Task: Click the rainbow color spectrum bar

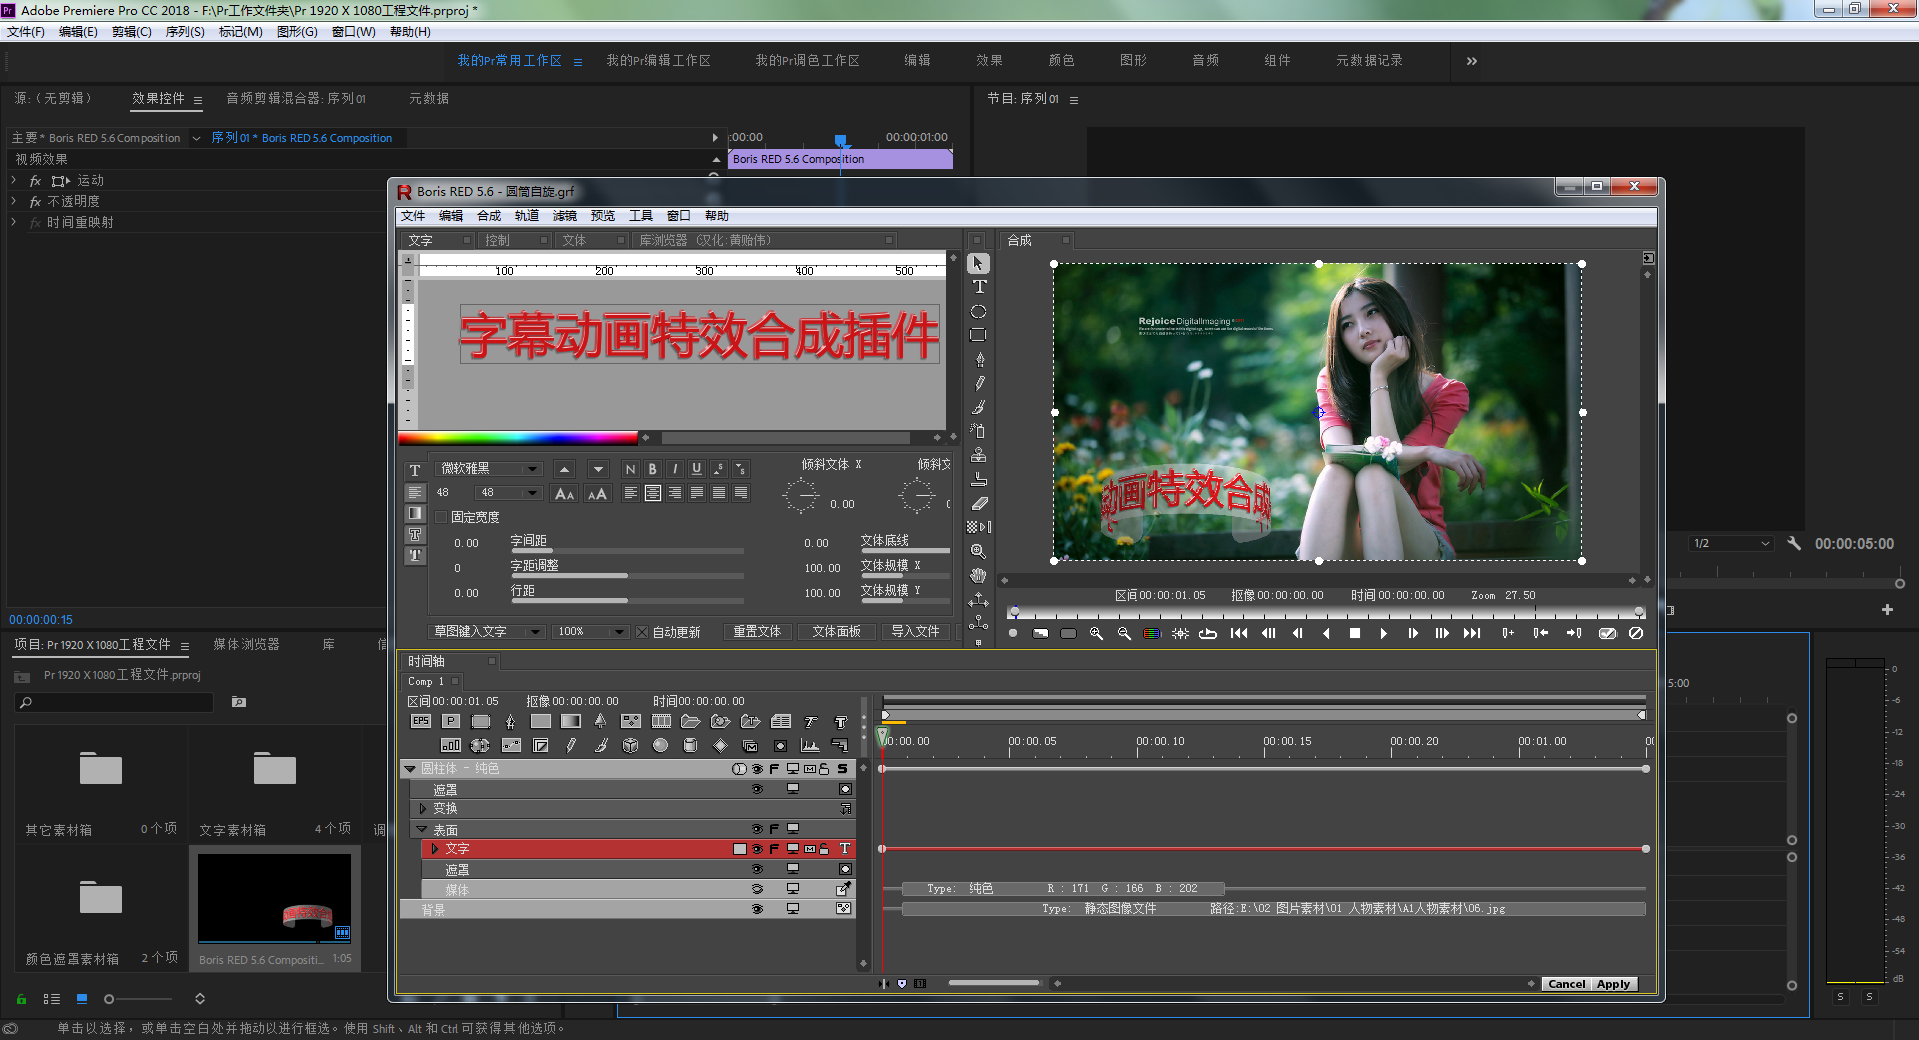Action: (x=518, y=437)
